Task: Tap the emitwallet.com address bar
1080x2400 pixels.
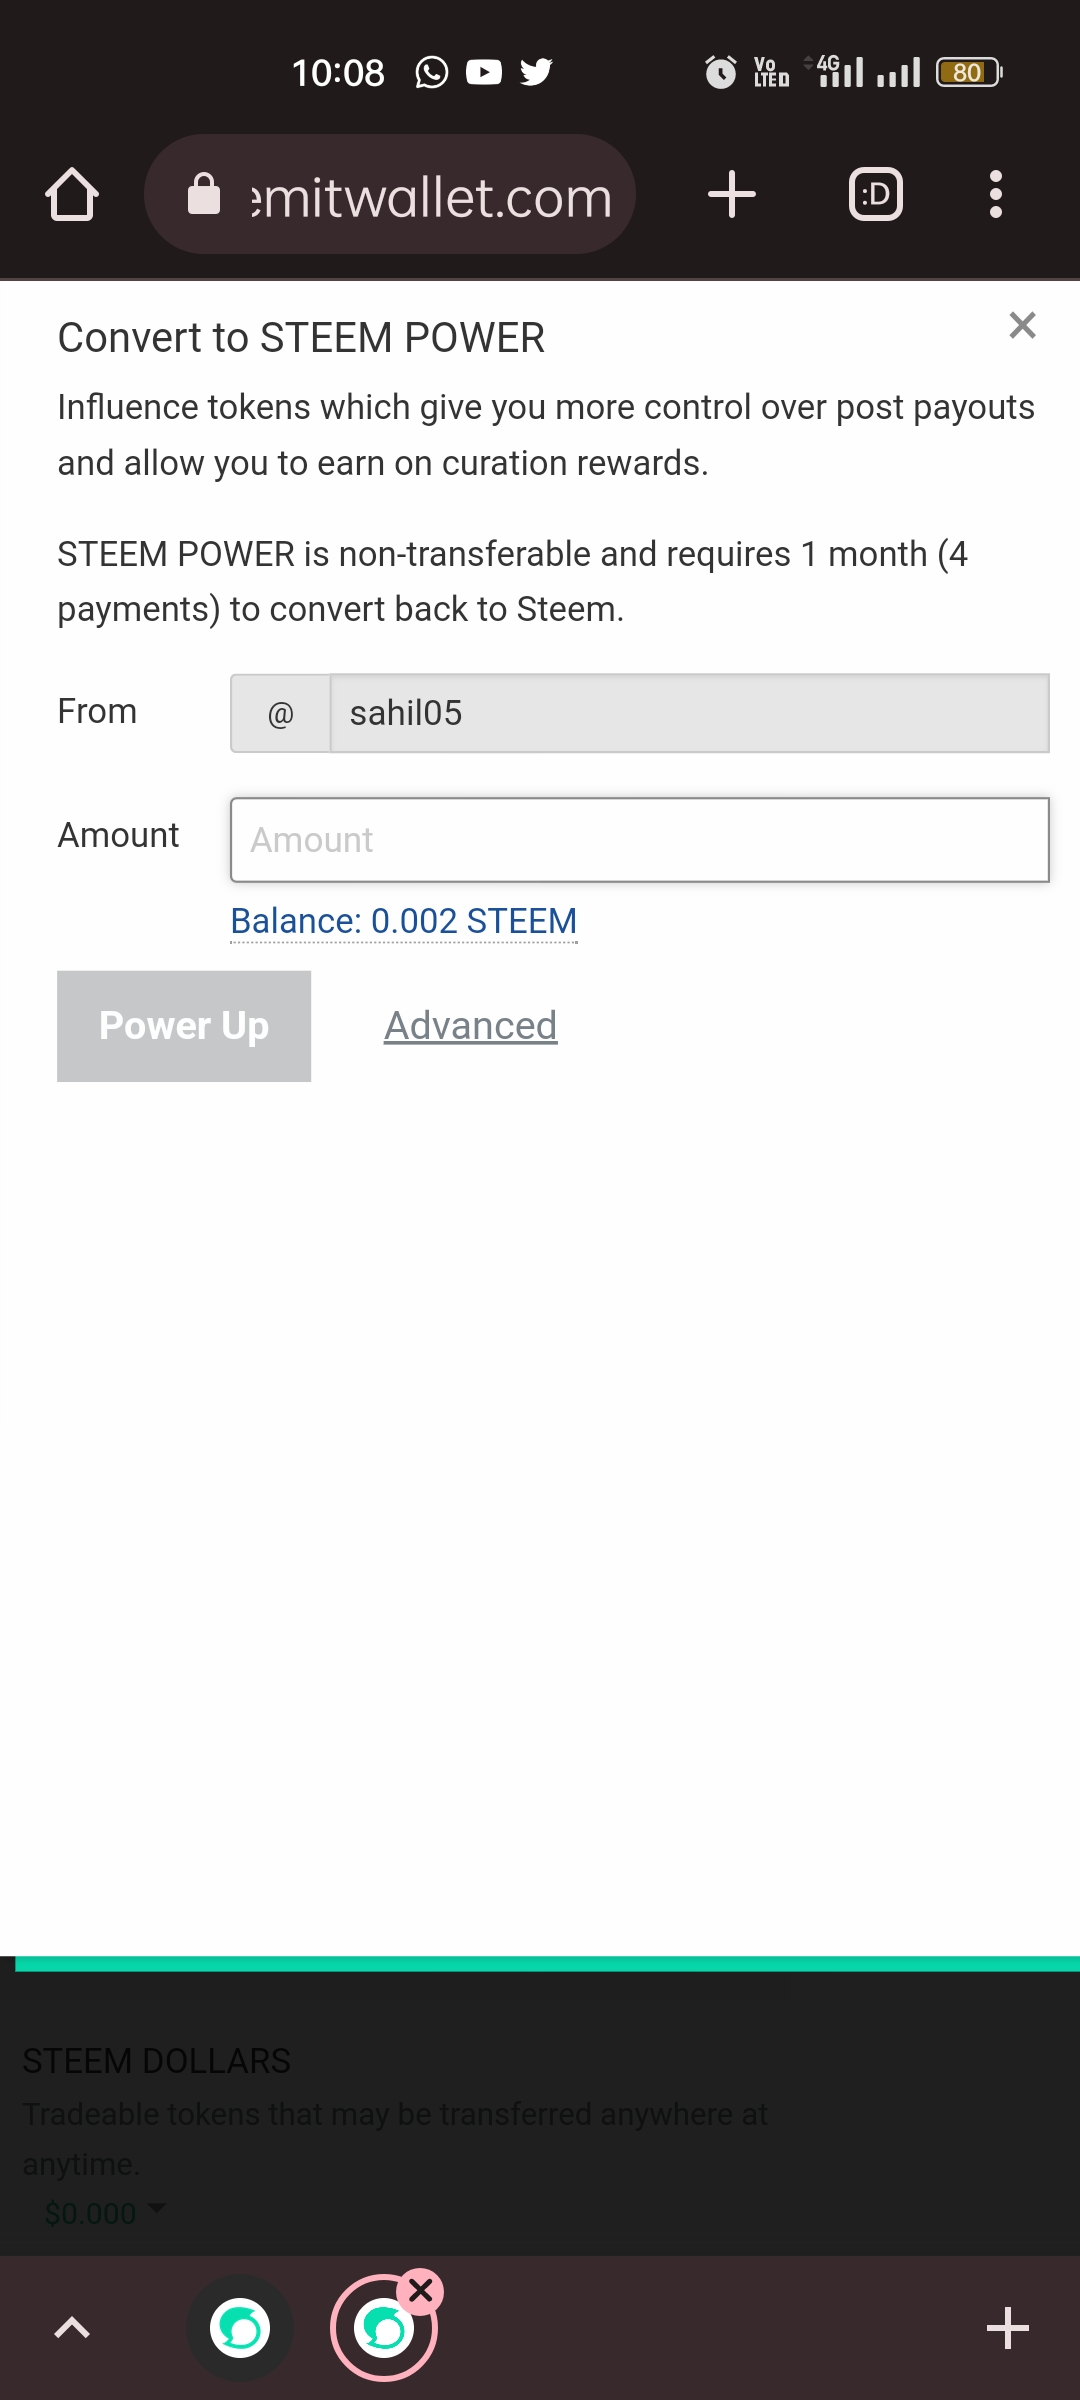Action: coord(390,194)
